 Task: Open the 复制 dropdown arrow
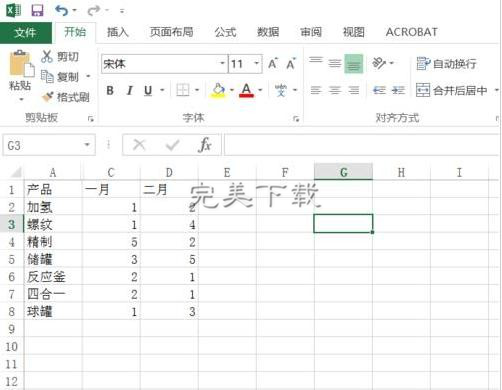[x=88, y=77]
